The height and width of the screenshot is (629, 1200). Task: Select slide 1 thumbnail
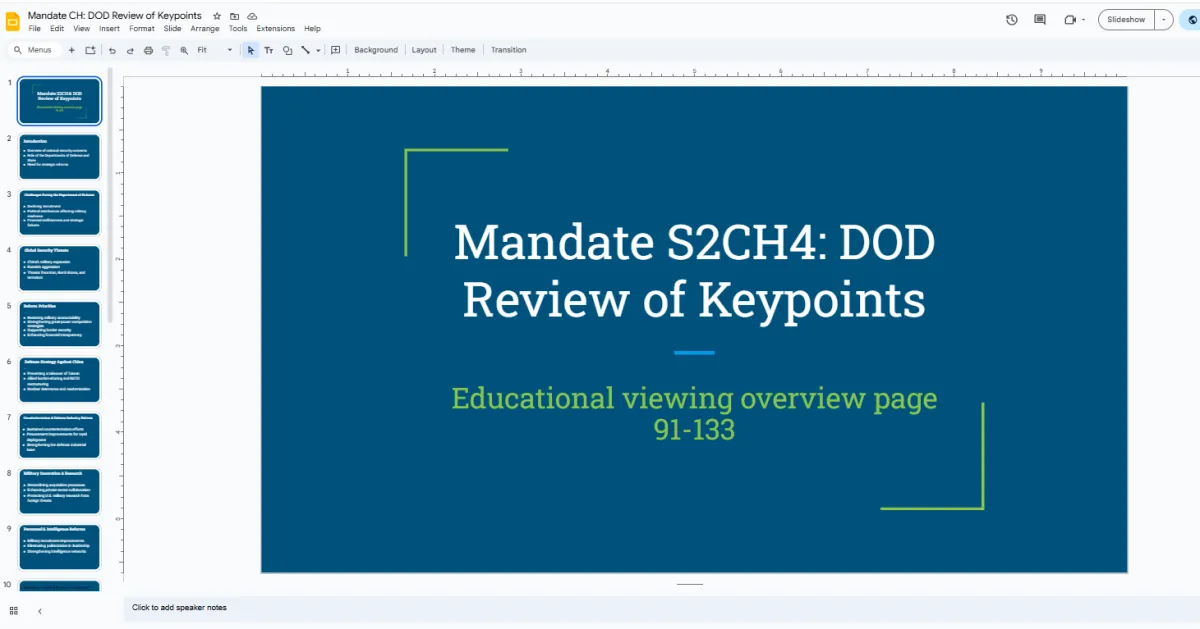[59, 101]
